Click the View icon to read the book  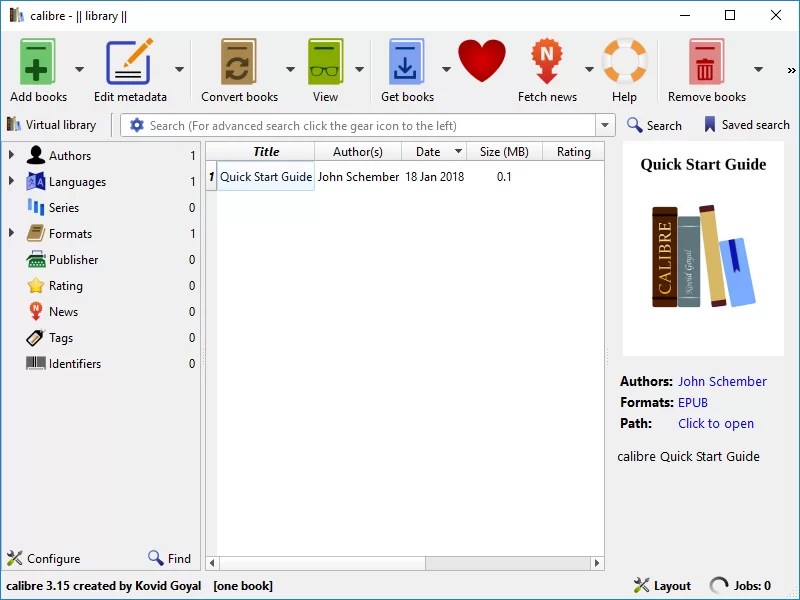pos(324,62)
